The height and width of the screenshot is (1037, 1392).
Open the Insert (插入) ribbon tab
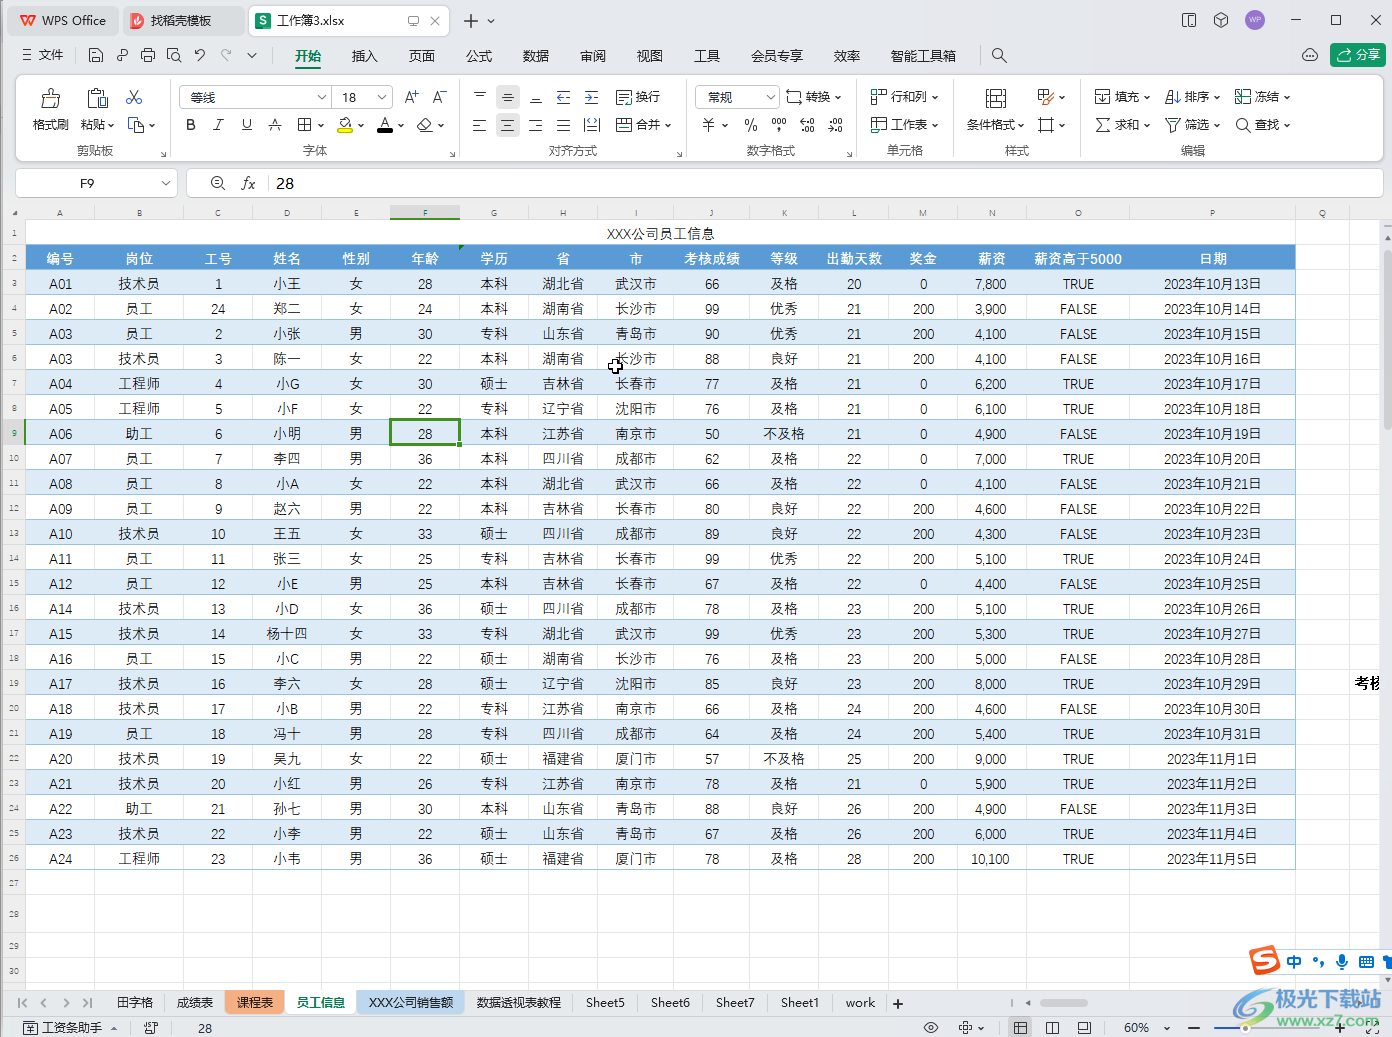365,56
